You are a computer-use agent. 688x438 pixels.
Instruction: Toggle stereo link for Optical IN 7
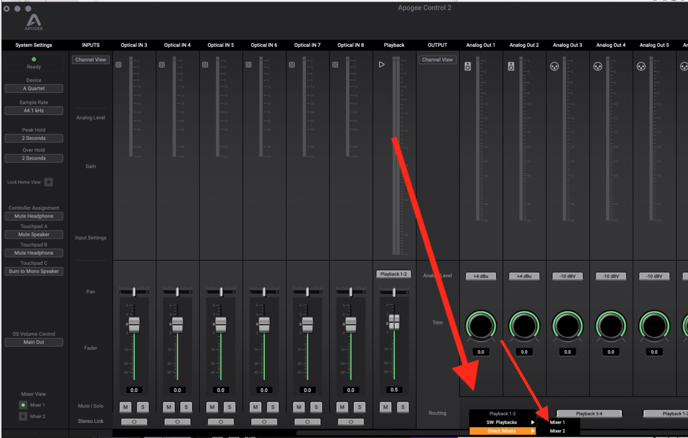click(307, 422)
